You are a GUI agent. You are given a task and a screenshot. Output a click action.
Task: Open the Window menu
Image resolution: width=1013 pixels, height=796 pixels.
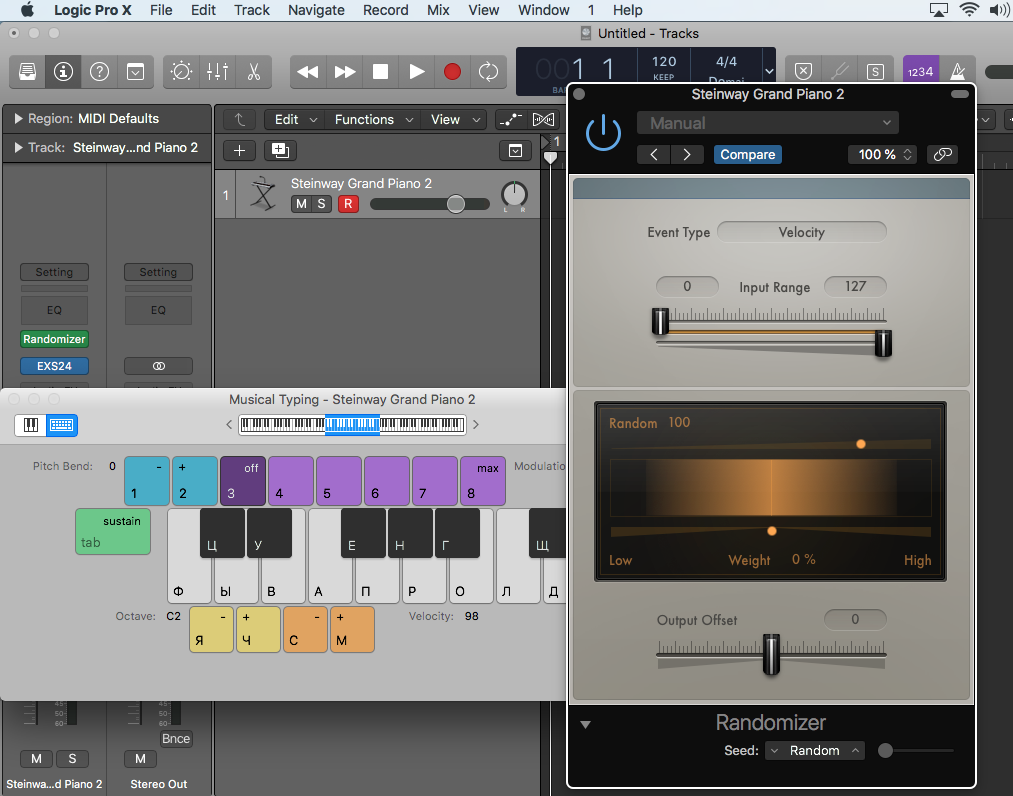click(543, 10)
